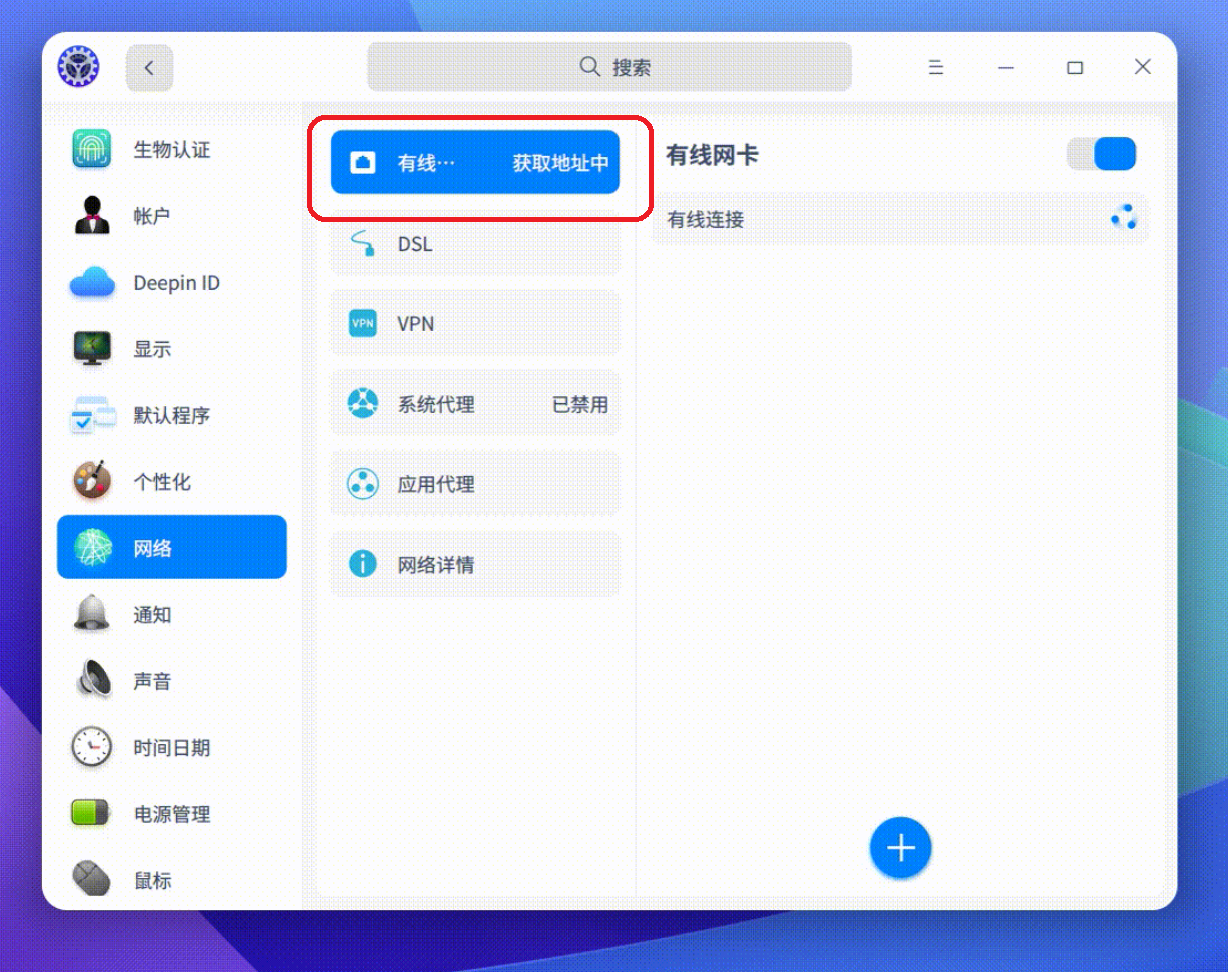Click the 时间日期 clock icon
Image resolution: width=1228 pixels, height=972 pixels.
tap(92, 747)
